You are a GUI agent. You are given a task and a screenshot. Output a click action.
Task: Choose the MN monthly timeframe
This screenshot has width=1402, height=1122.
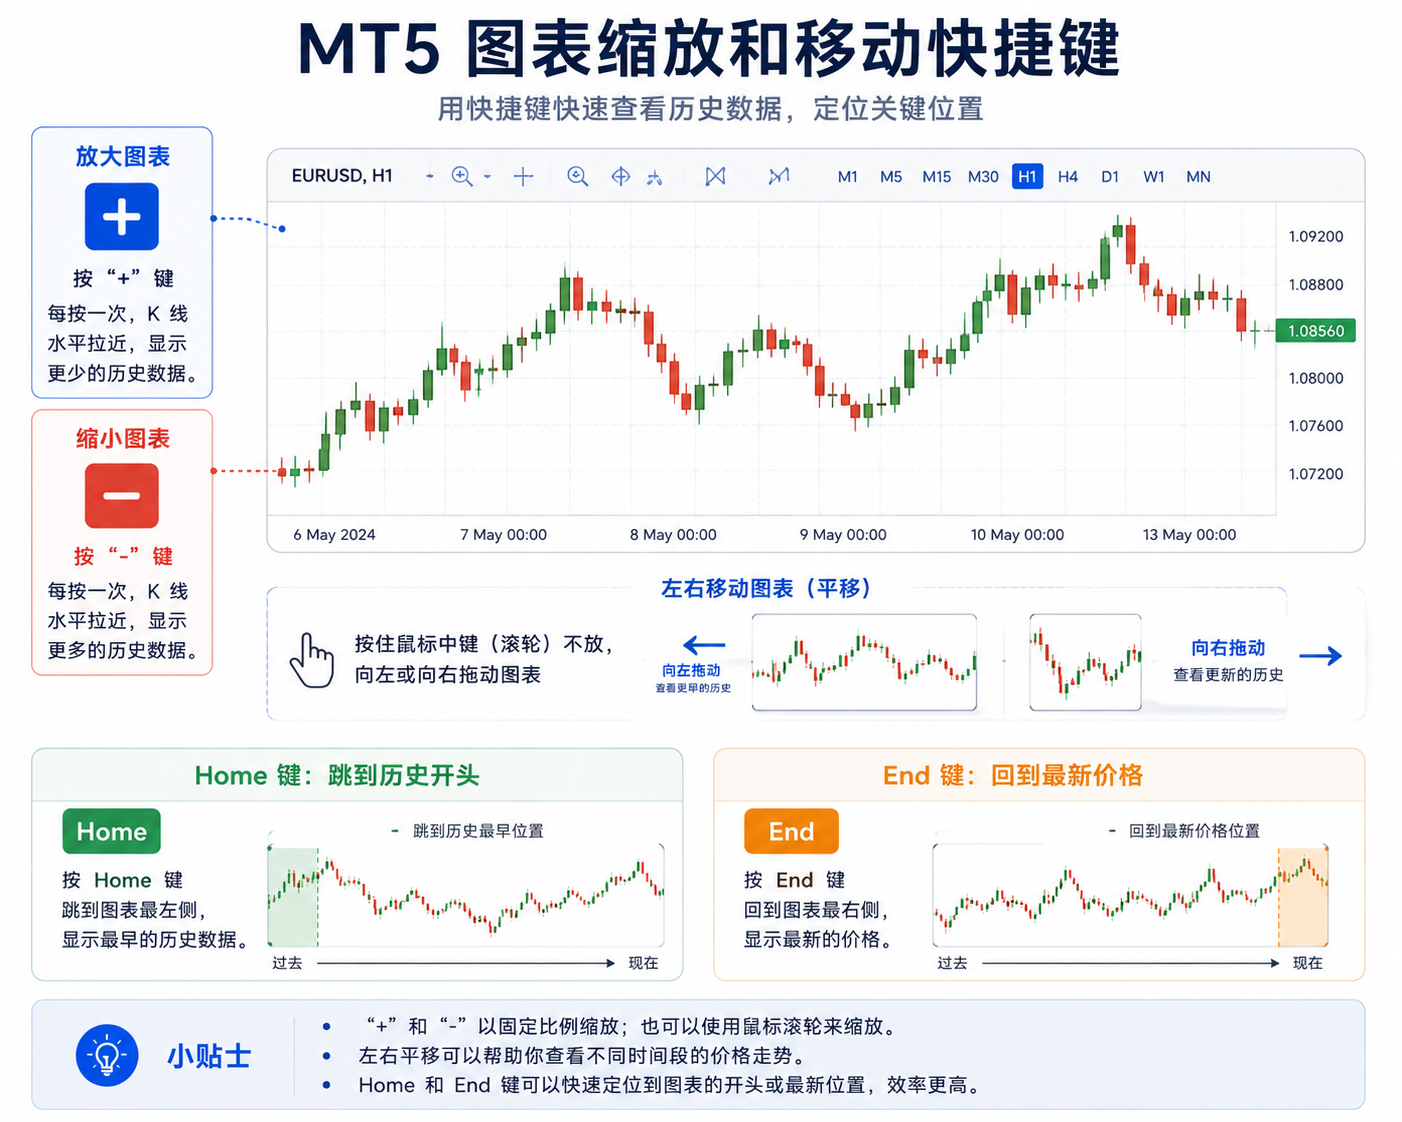[1198, 176]
